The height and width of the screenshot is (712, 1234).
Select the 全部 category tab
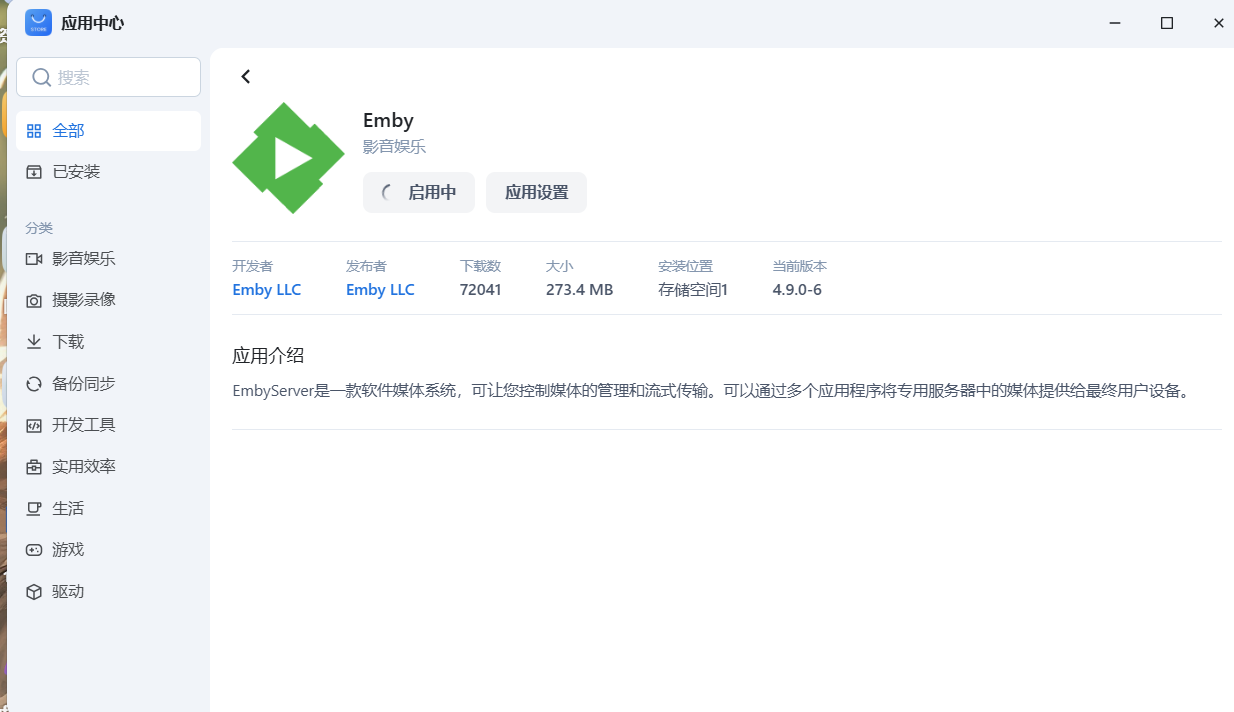pos(109,131)
